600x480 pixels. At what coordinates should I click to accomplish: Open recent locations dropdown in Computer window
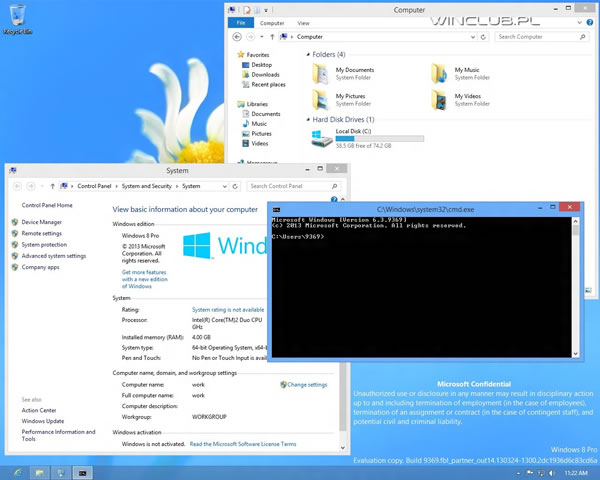262,37
